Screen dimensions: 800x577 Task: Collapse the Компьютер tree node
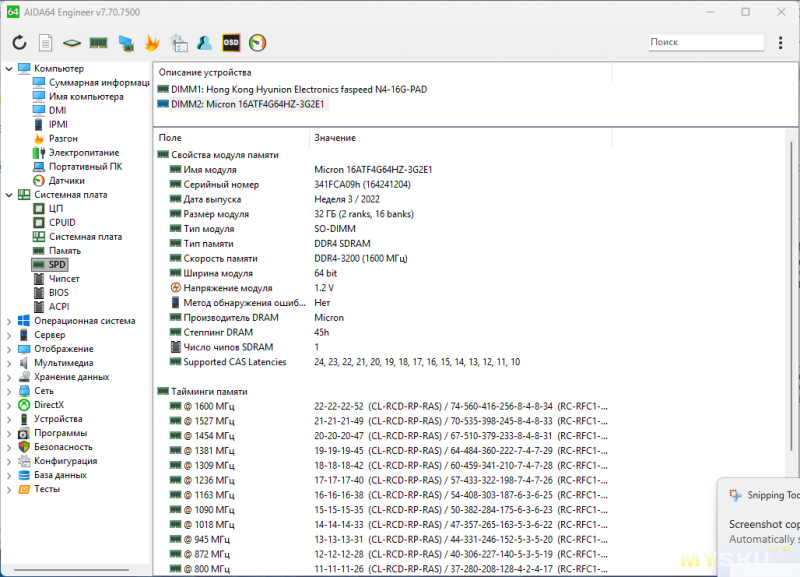coord(9,68)
